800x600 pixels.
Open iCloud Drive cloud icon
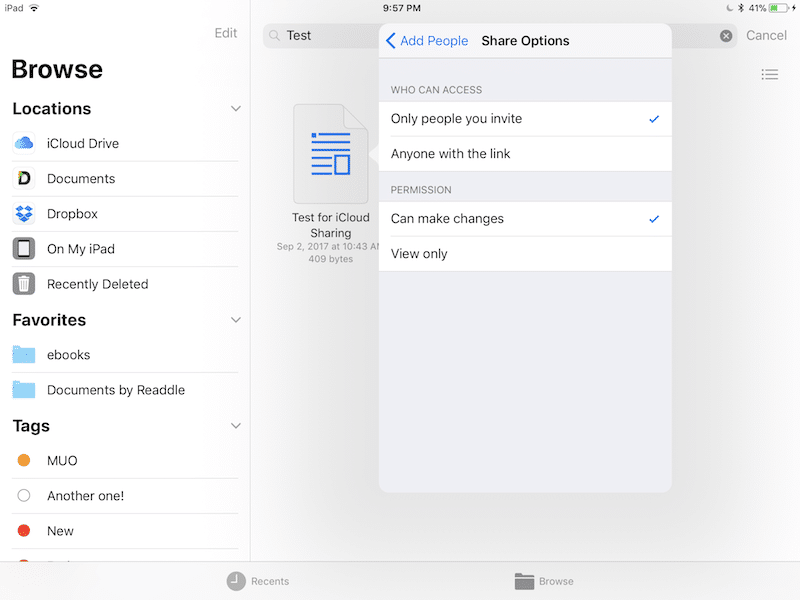(24, 143)
